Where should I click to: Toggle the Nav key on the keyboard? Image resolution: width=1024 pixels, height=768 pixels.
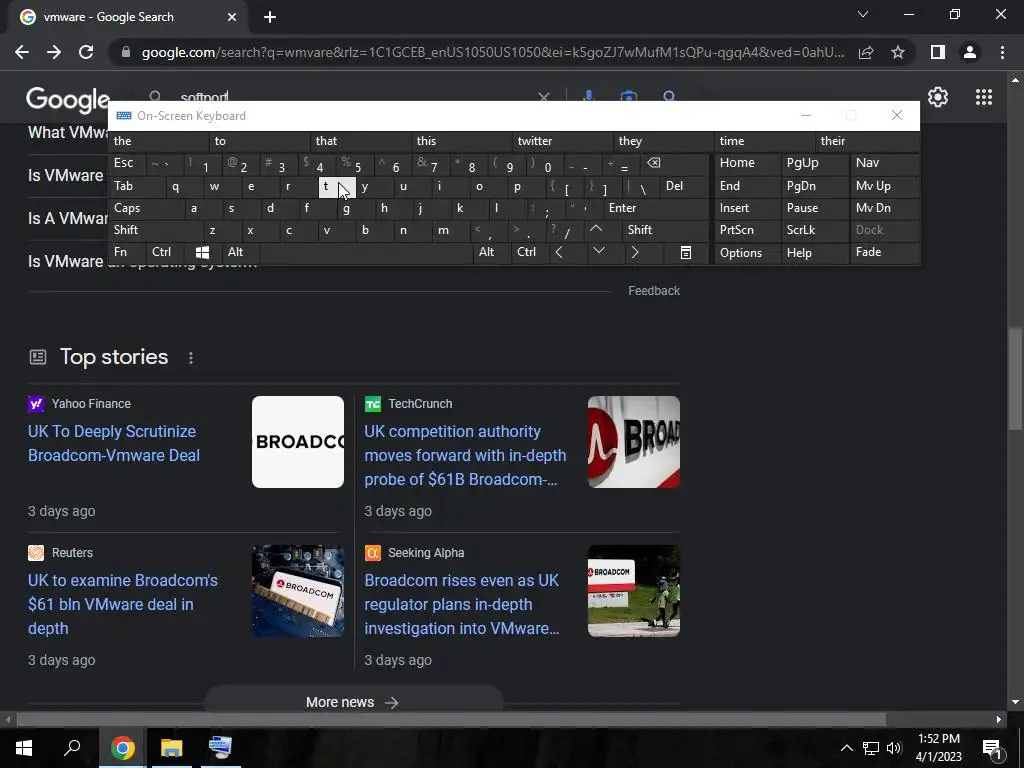(x=884, y=163)
